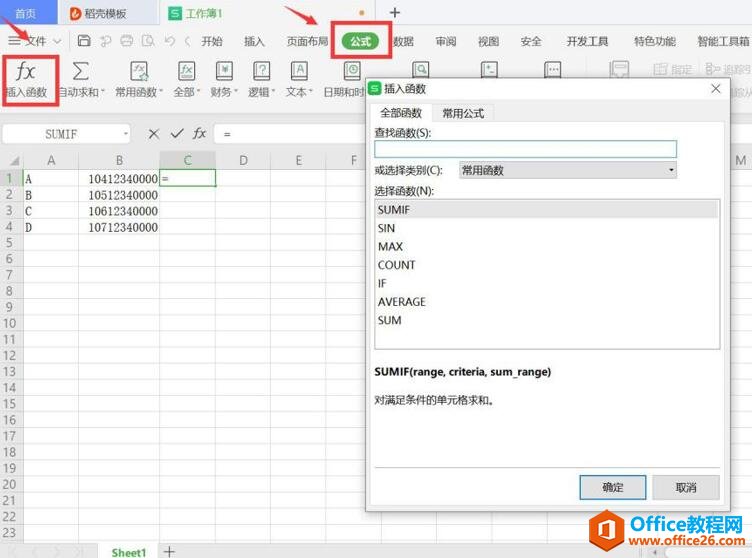Select SUM in the function list

547,320
